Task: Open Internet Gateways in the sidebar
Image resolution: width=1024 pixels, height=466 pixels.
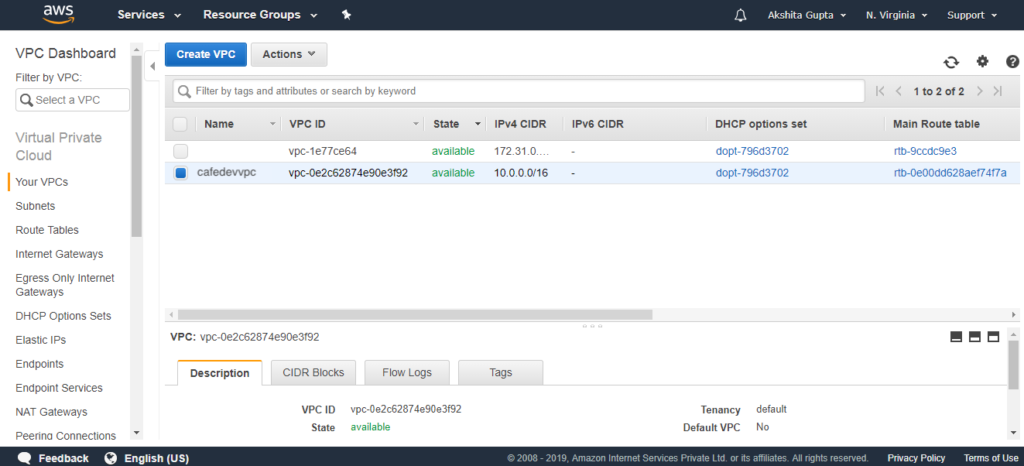Action: (x=59, y=254)
